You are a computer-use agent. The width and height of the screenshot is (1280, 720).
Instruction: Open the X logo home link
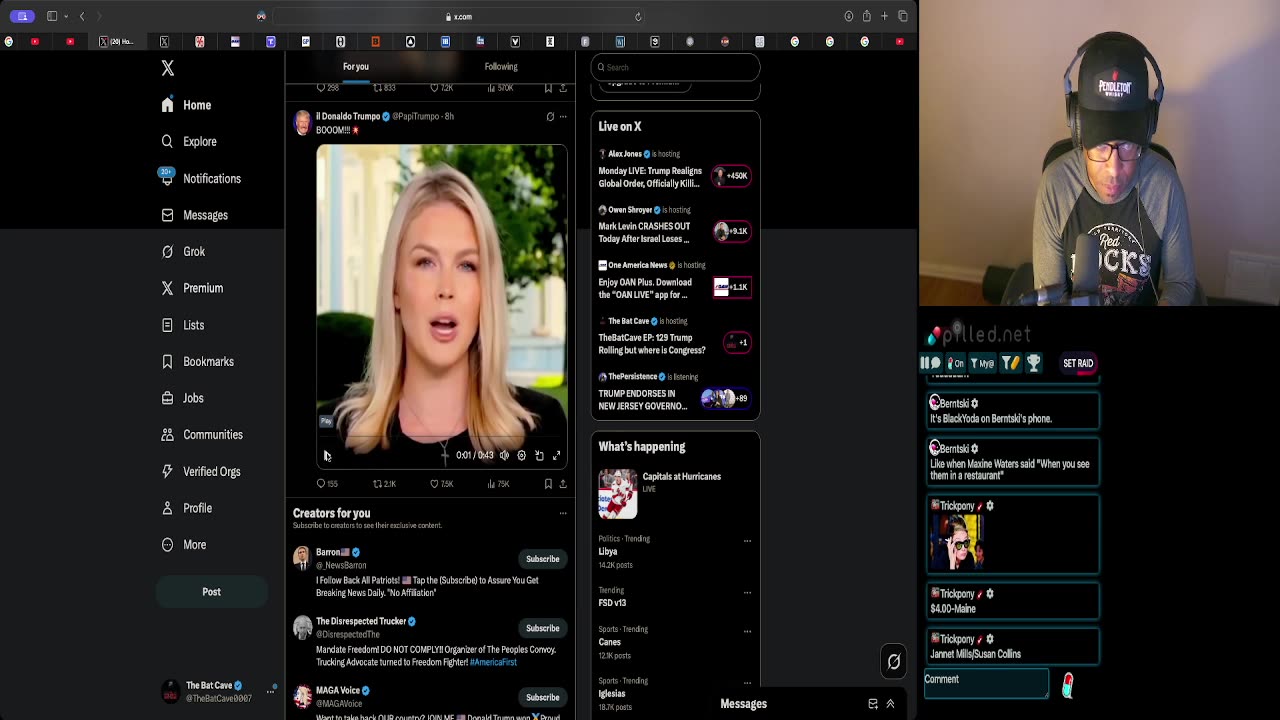(168, 68)
